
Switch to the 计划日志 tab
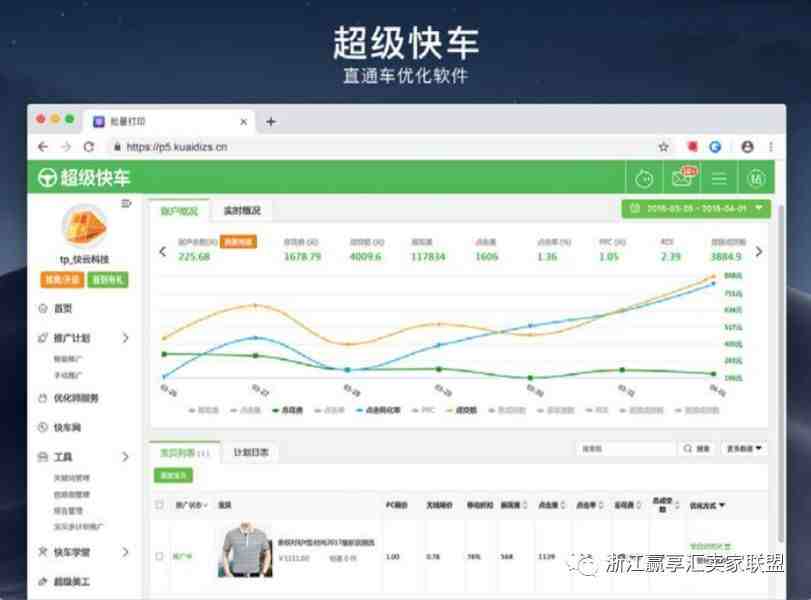point(251,453)
